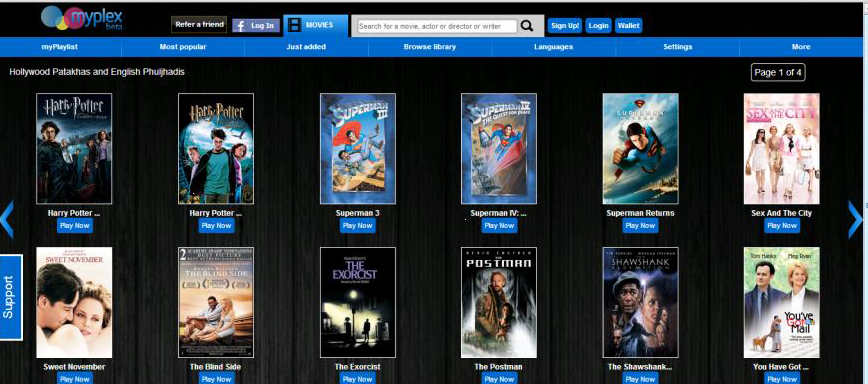The image size is (868, 384).
Task: Open the Languages menu
Action: pyautogui.click(x=554, y=47)
